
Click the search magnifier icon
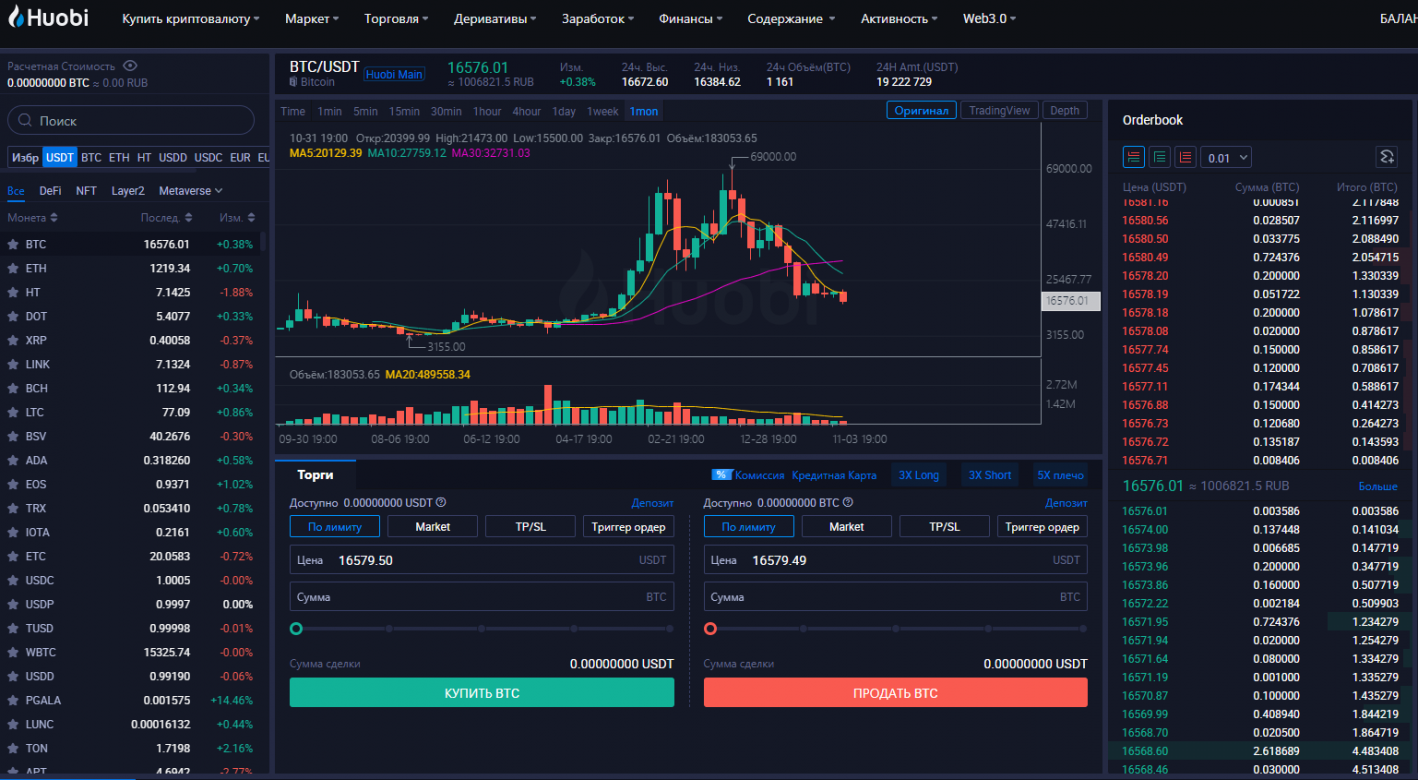point(26,121)
